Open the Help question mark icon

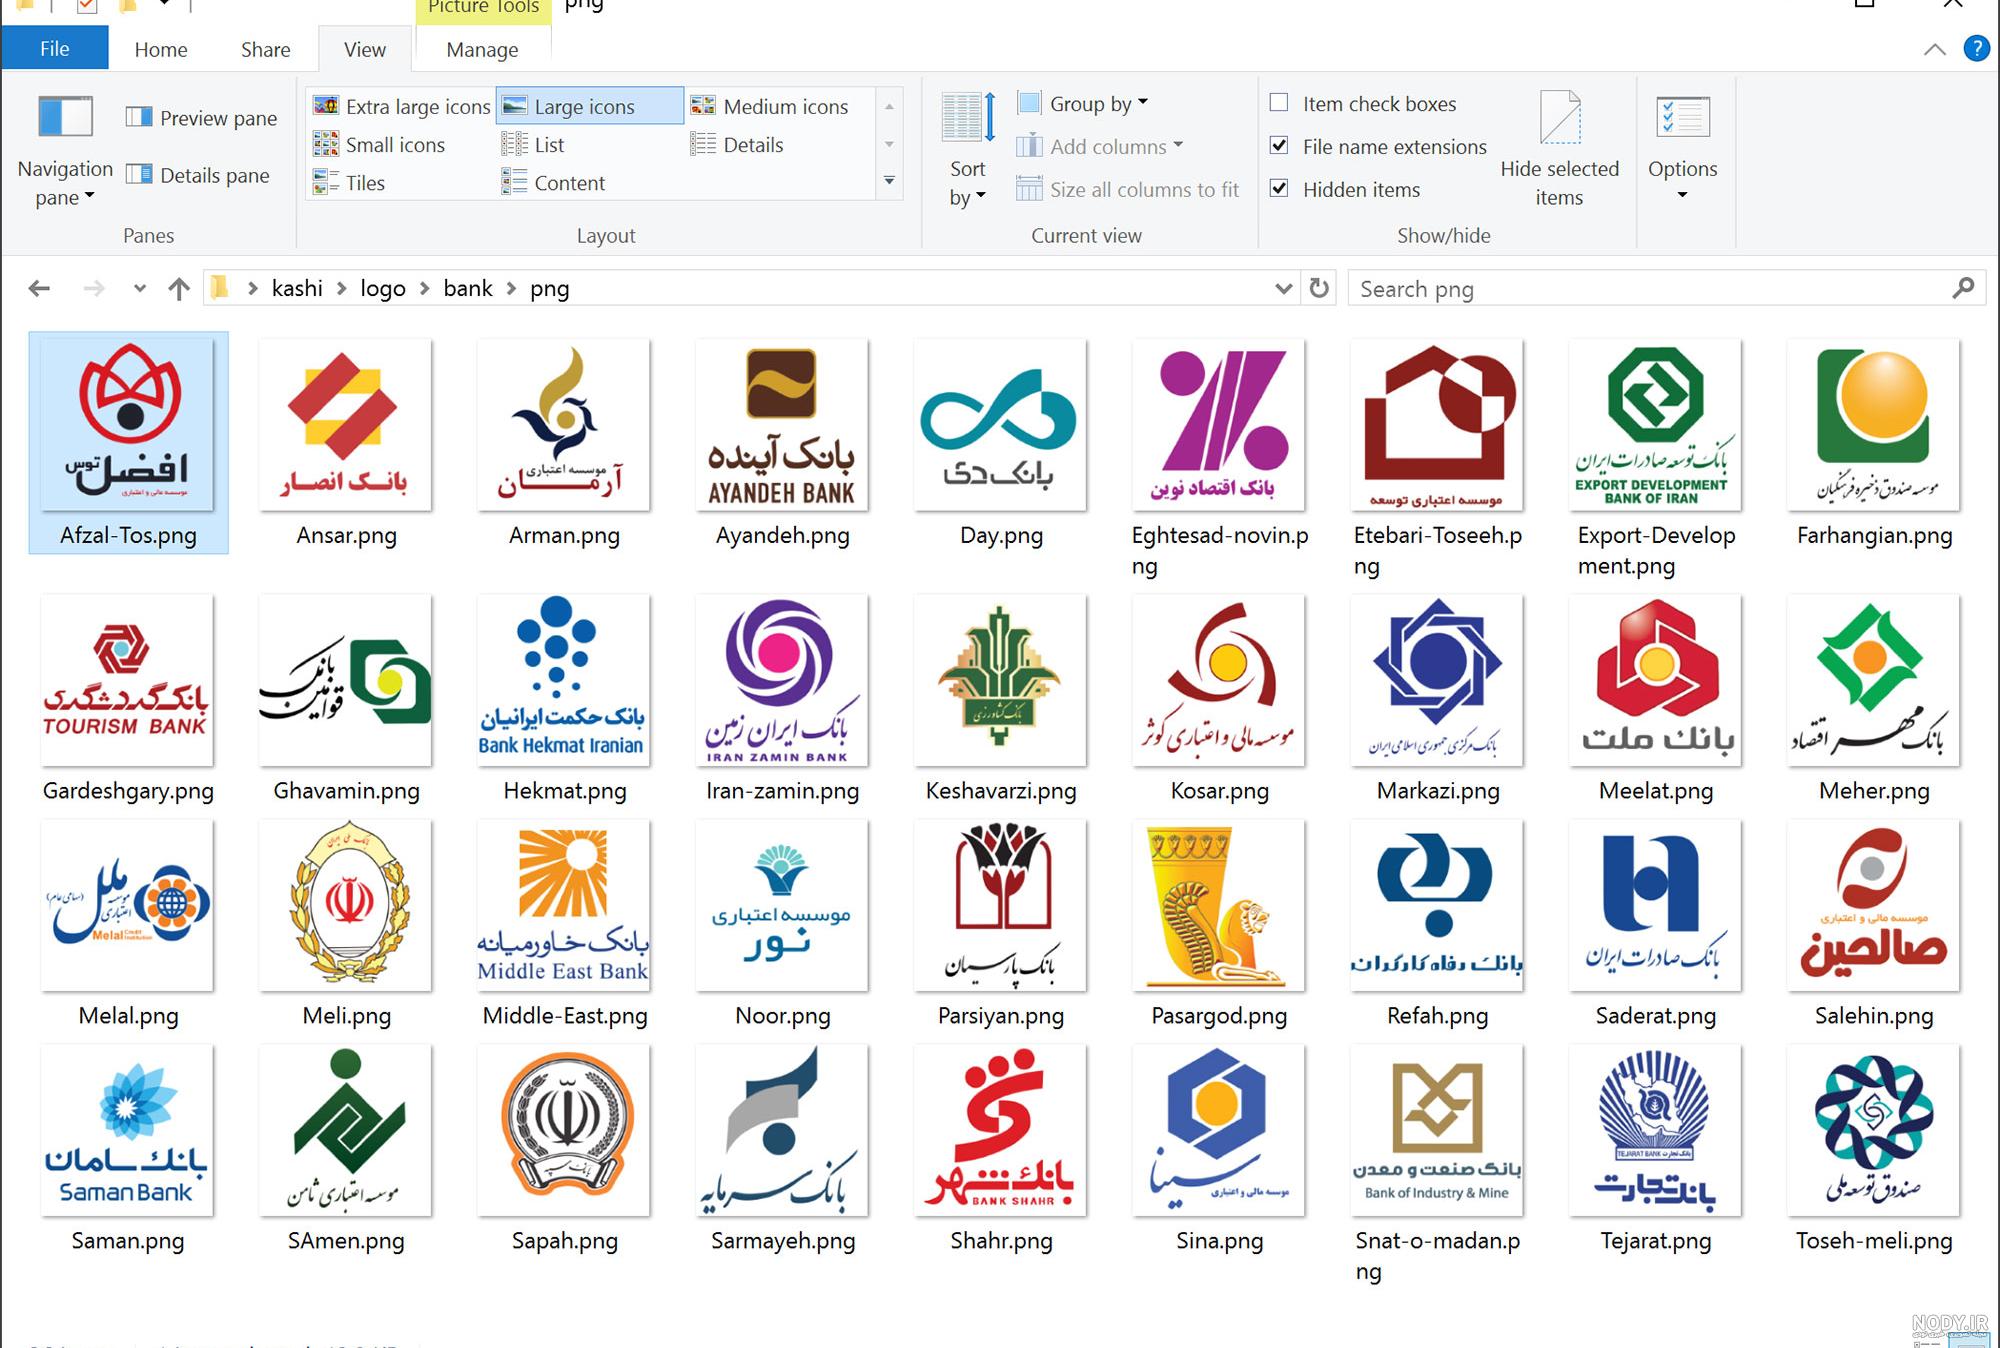pos(1976,48)
